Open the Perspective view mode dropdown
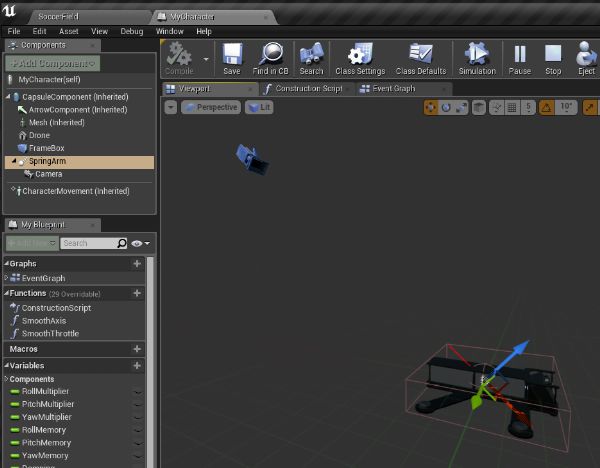Viewport: 600px width, 468px height. (x=211, y=107)
